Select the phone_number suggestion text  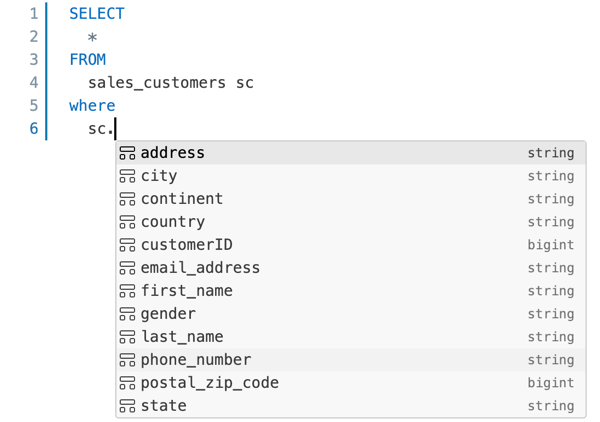click(x=195, y=360)
